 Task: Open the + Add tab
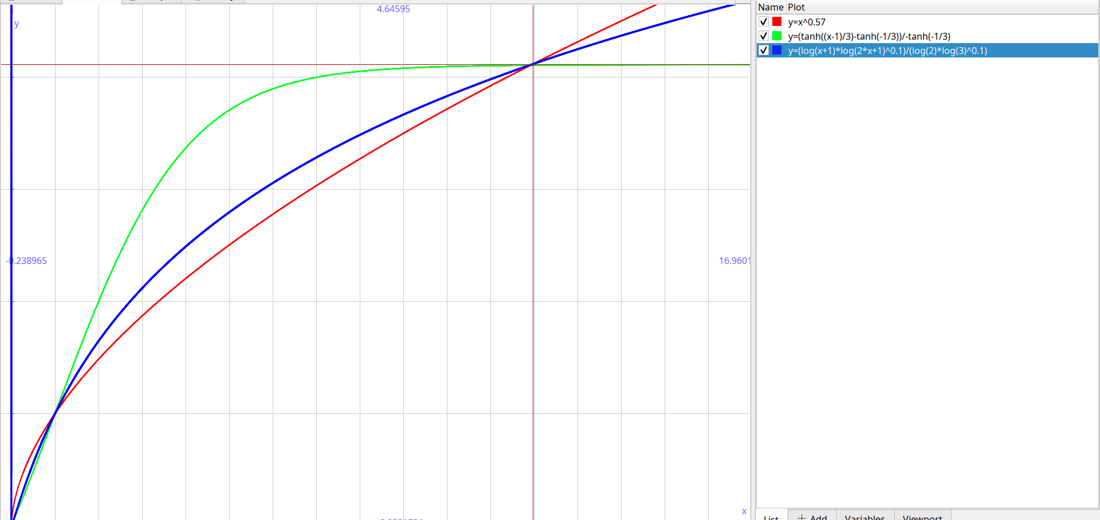812,516
